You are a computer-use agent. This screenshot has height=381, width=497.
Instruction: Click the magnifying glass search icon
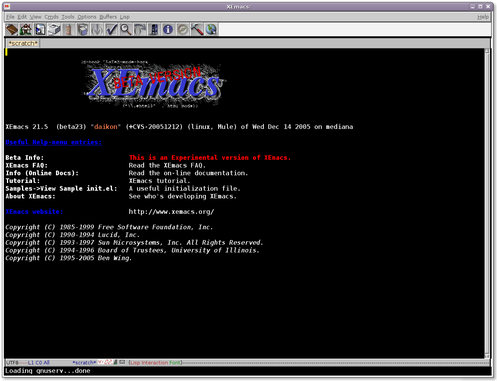click(126, 30)
